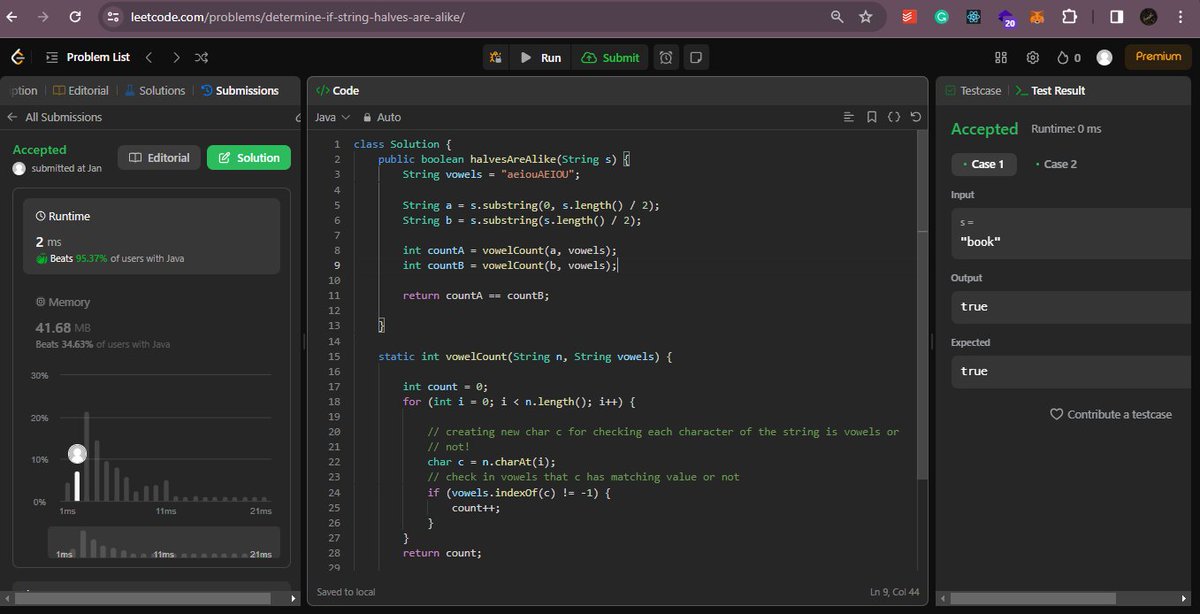Screen dimensions: 1200x614
Task: Open the Java language dropdown
Action: coord(331,117)
